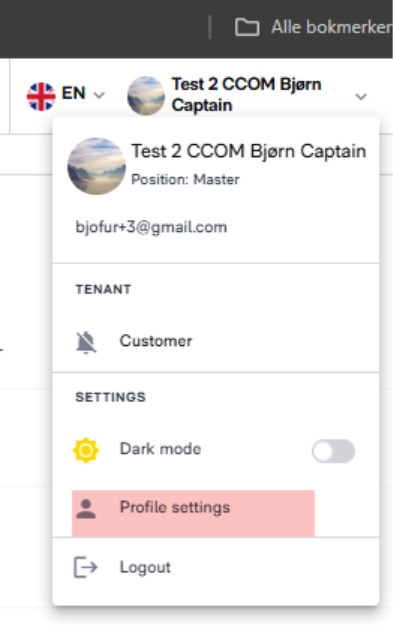393x628 pixels.
Task: Click the Dark mode label
Action: pyautogui.click(x=160, y=449)
